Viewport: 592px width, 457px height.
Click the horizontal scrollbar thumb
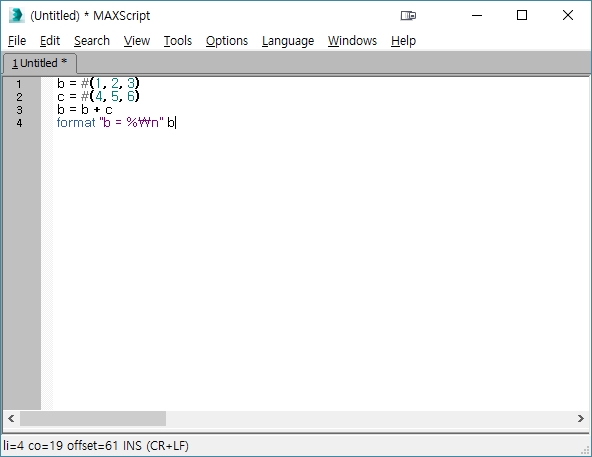point(93,418)
